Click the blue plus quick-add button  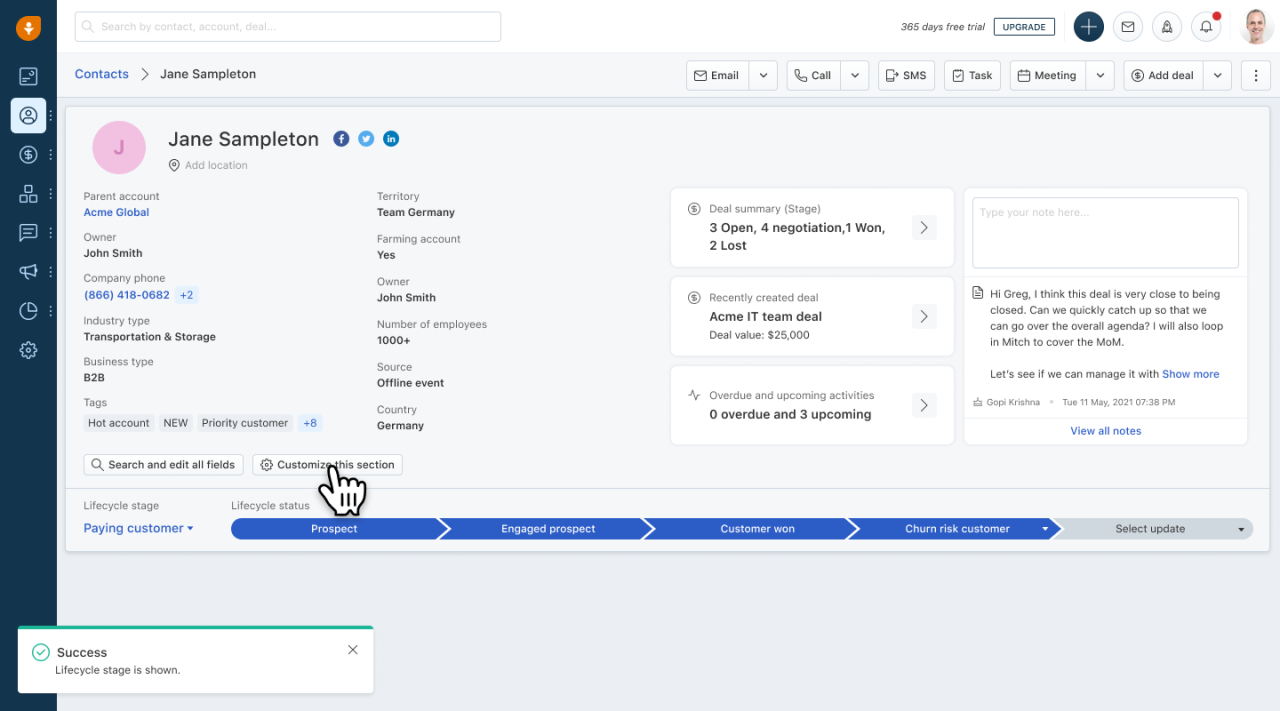(x=1088, y=27)
